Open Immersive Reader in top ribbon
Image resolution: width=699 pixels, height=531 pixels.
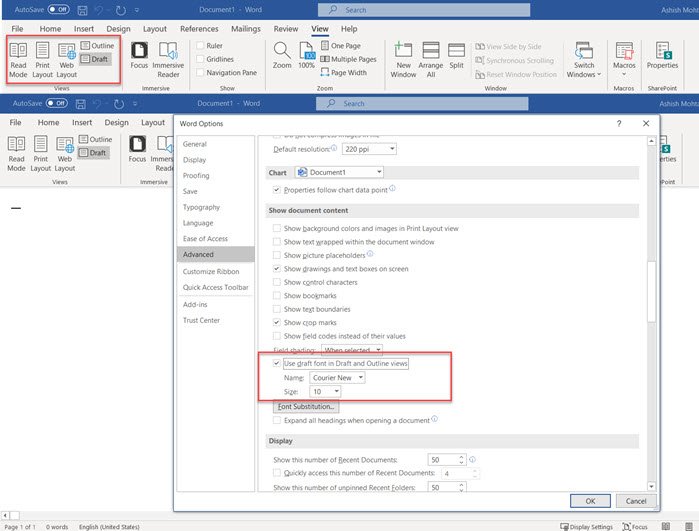pyautogui.click(x=168, y=60)
